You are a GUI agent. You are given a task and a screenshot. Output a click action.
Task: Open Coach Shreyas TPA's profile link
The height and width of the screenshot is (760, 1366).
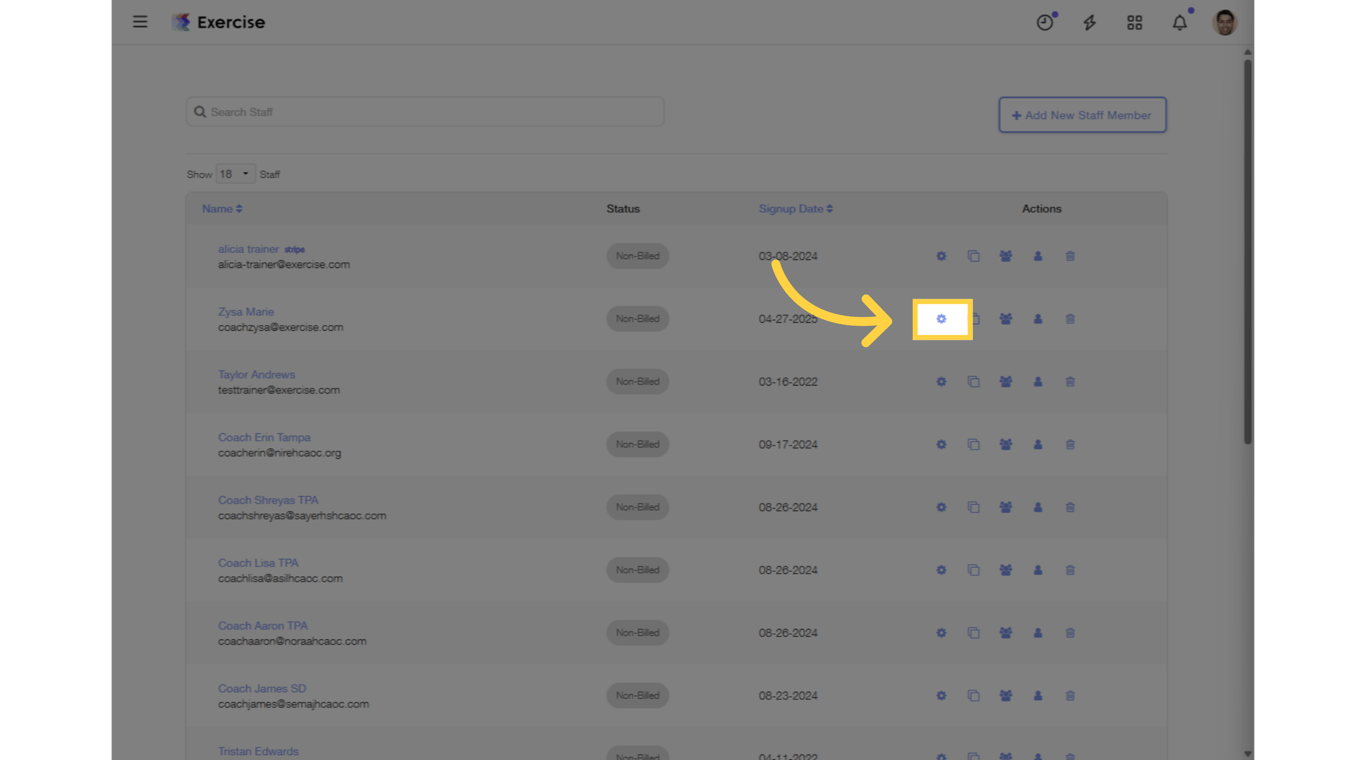coord(268,499)
